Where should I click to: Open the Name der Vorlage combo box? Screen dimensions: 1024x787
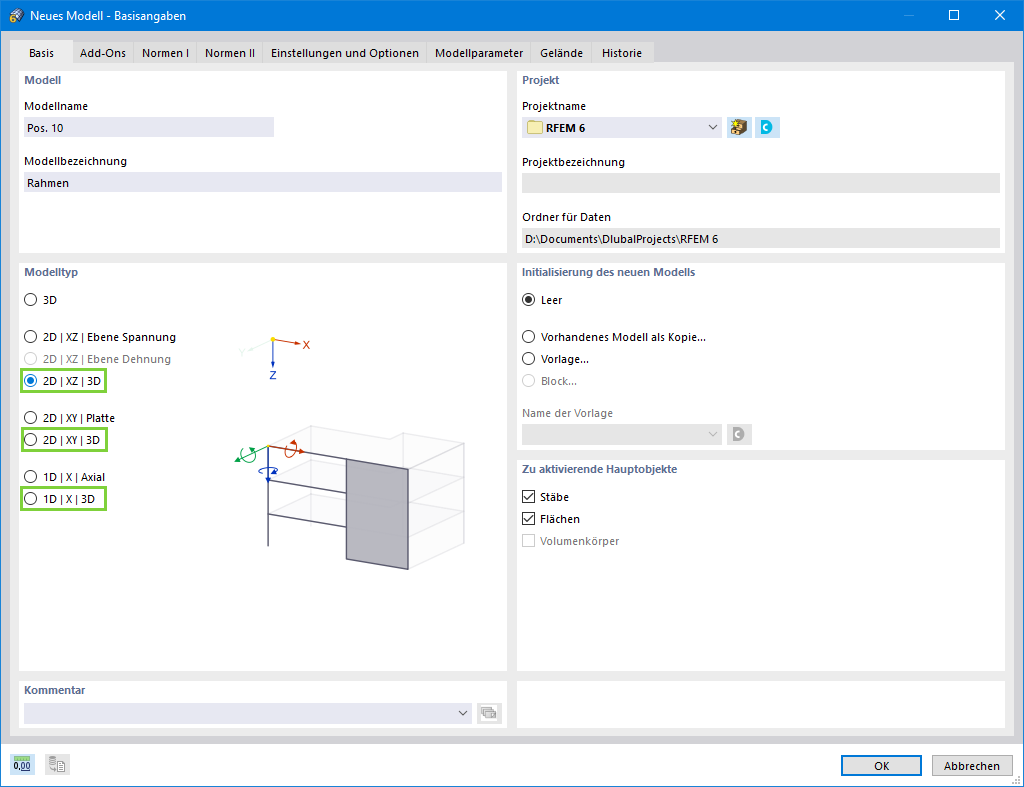712,434
